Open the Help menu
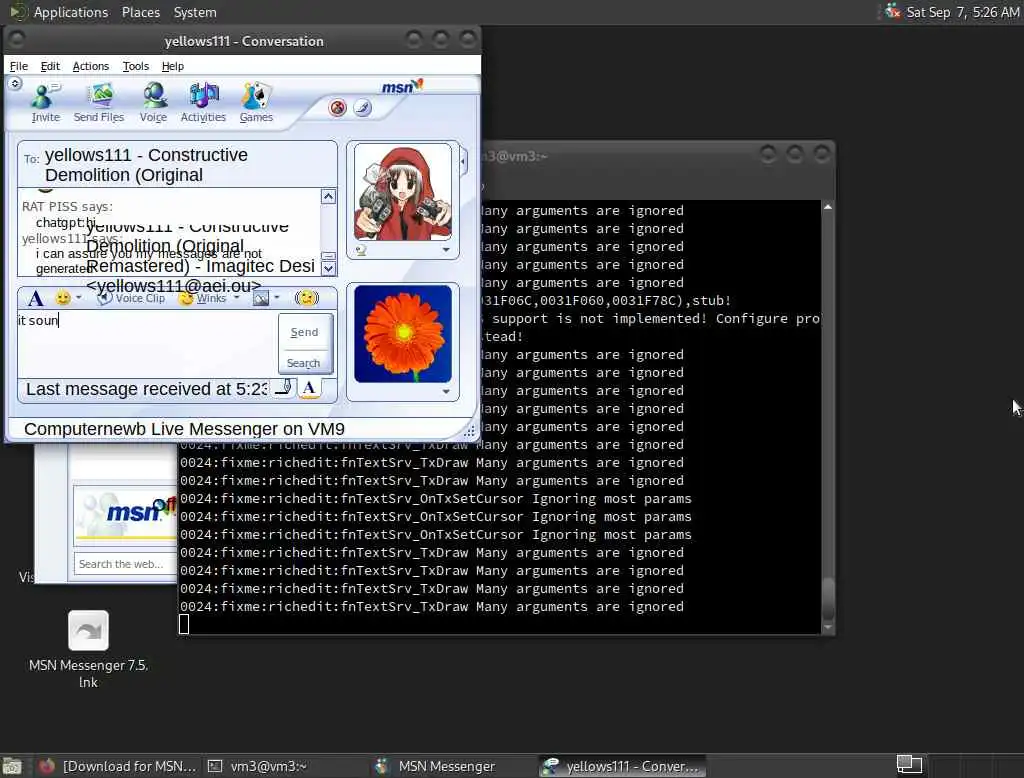This screenshot has width=1024, height=778. pos(172,66)
